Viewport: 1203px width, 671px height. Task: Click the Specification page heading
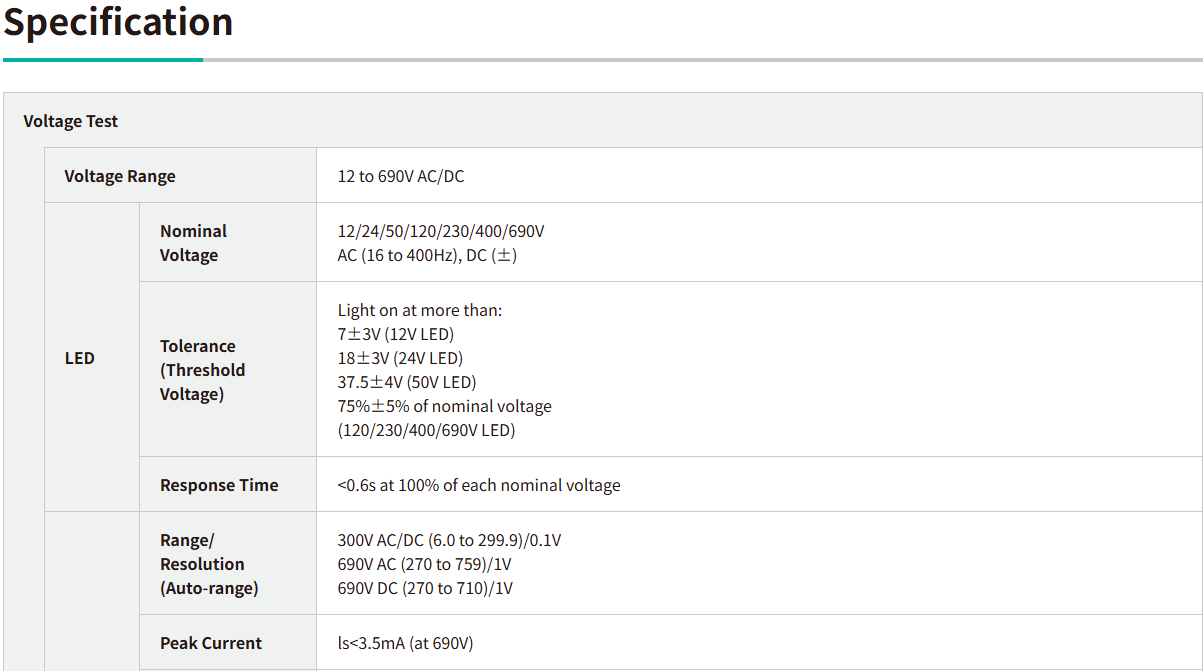(118, 22)
